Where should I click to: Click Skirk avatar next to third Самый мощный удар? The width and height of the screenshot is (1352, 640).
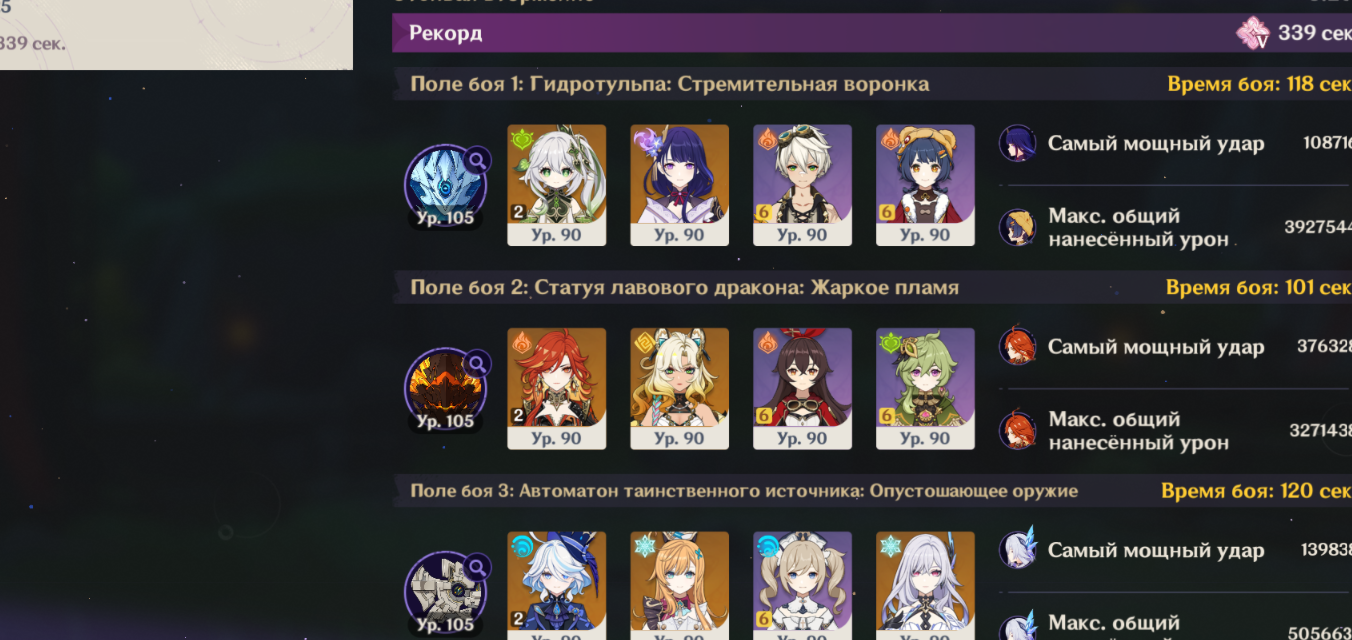pos(1017,550)
